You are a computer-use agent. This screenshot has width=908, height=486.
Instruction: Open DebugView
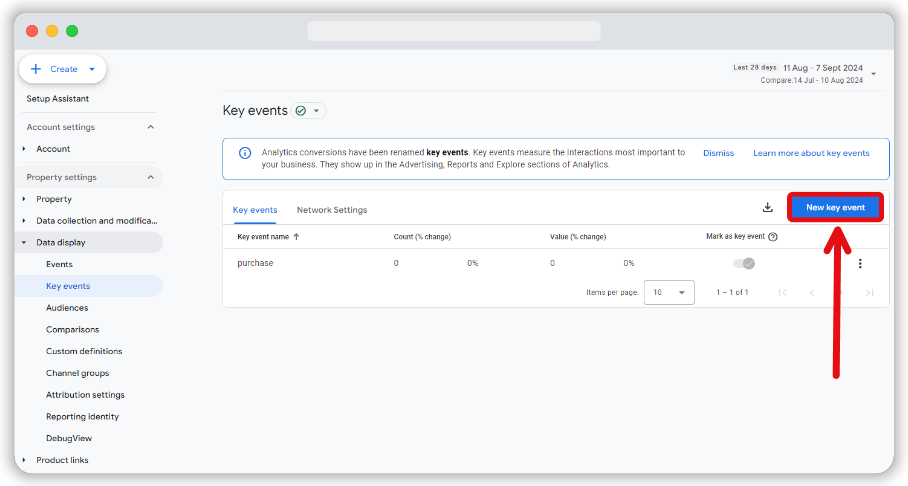click(69, 439)
